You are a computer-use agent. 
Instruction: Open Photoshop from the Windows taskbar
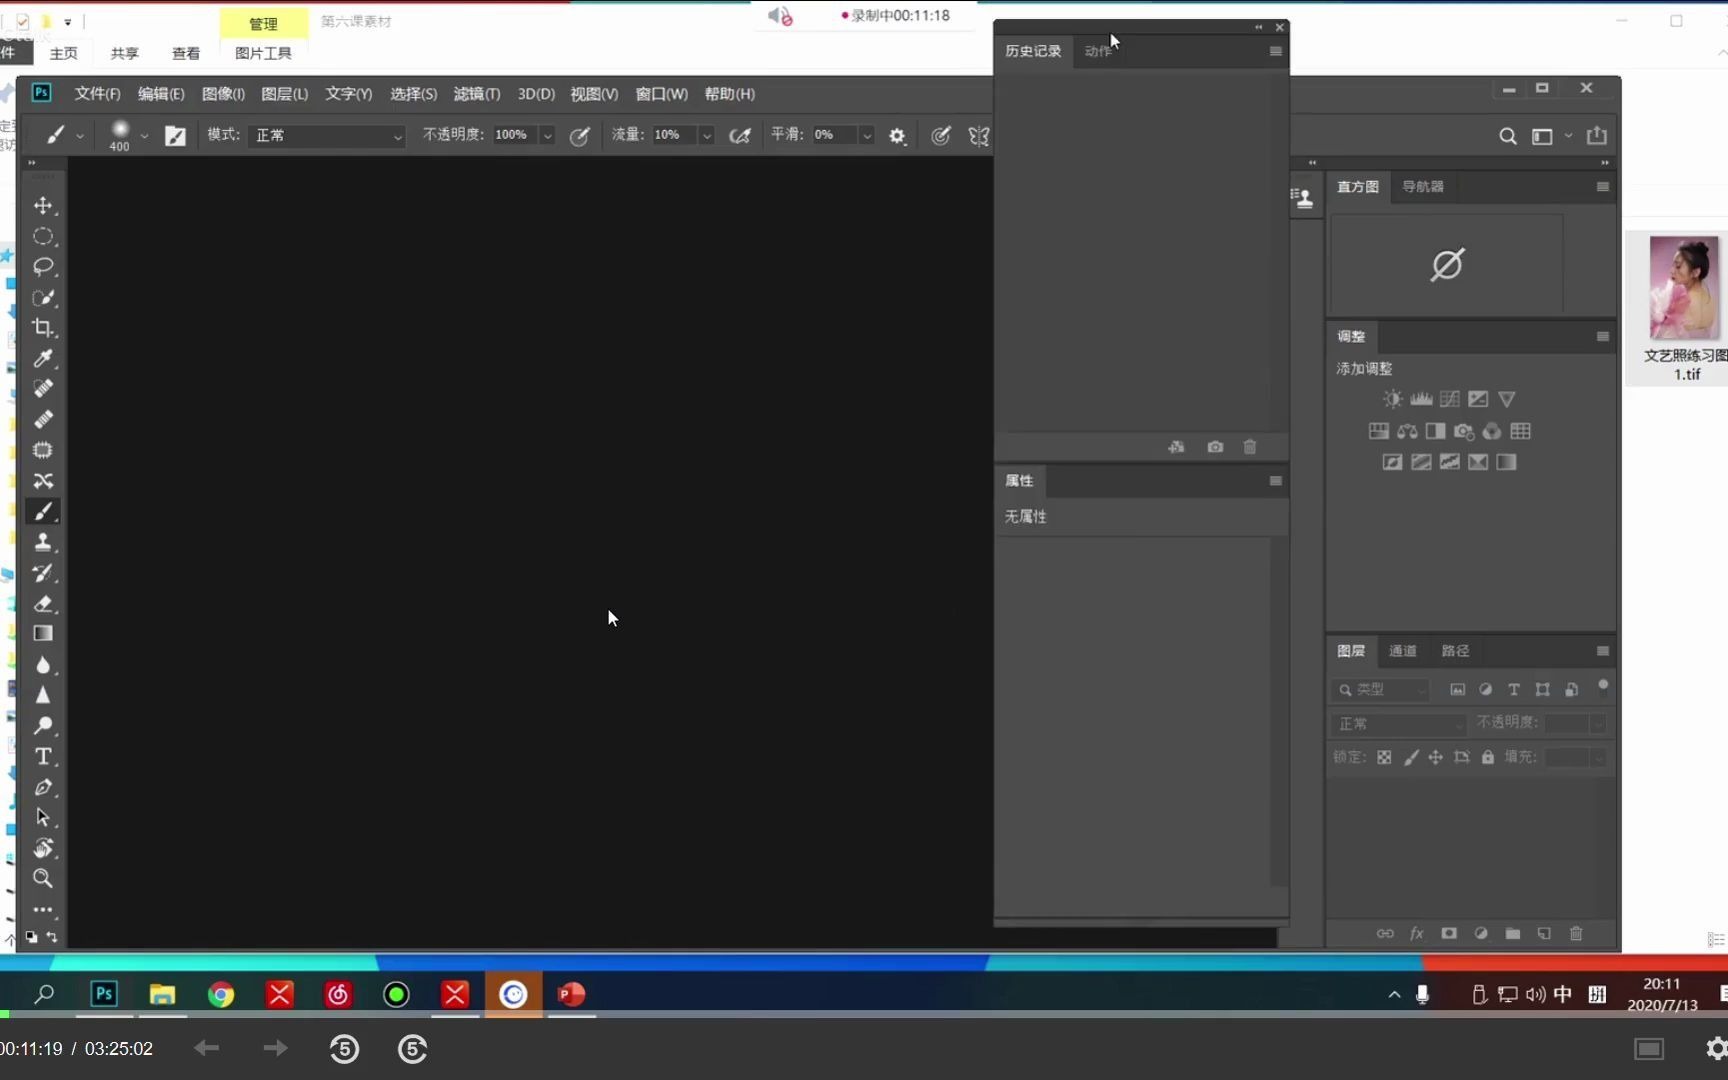104,994
